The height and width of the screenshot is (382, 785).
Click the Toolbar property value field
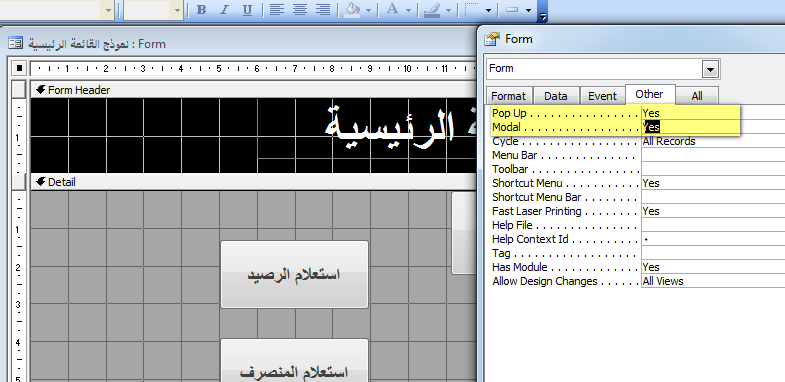tap(713, 169)
